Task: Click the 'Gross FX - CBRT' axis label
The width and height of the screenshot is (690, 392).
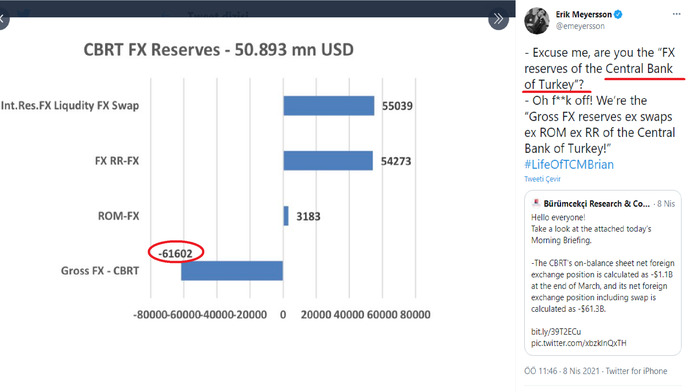Action: pyautogui.click(x=100, y=271)
